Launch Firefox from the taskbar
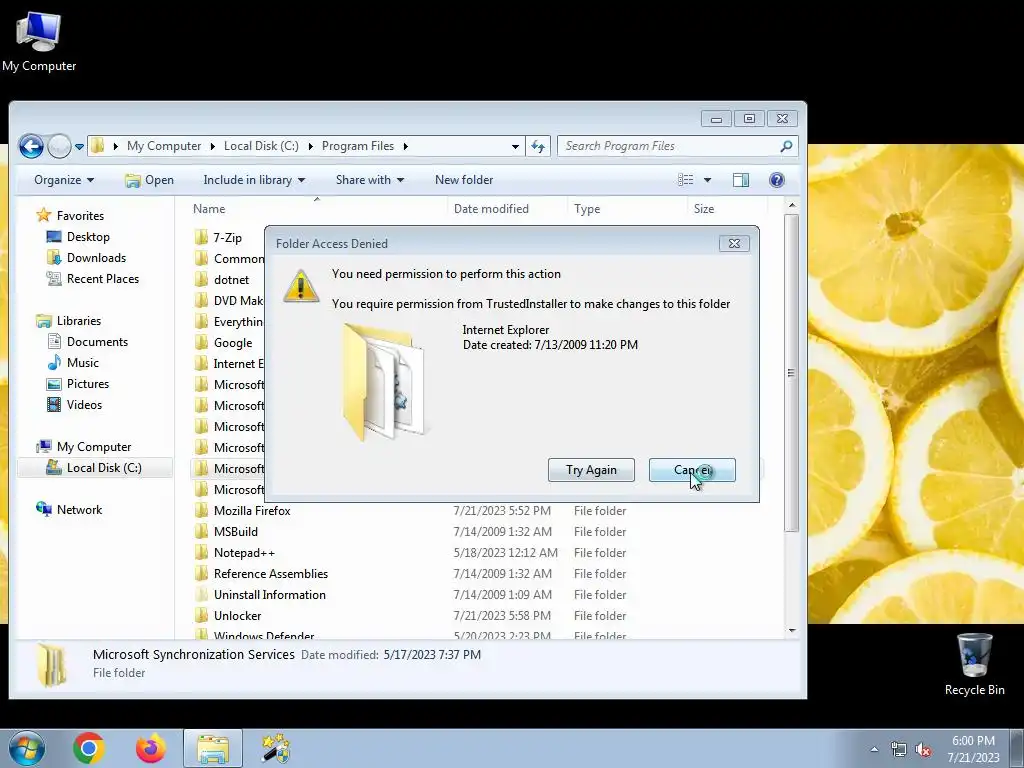 151,748
